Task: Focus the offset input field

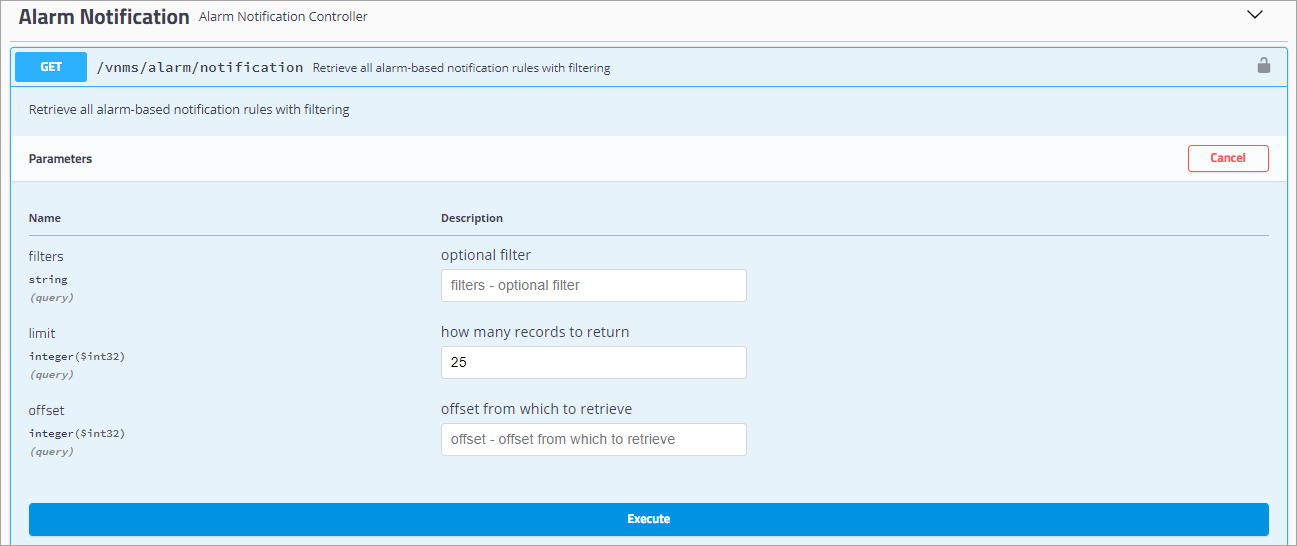Action: (x=593, y=439)
